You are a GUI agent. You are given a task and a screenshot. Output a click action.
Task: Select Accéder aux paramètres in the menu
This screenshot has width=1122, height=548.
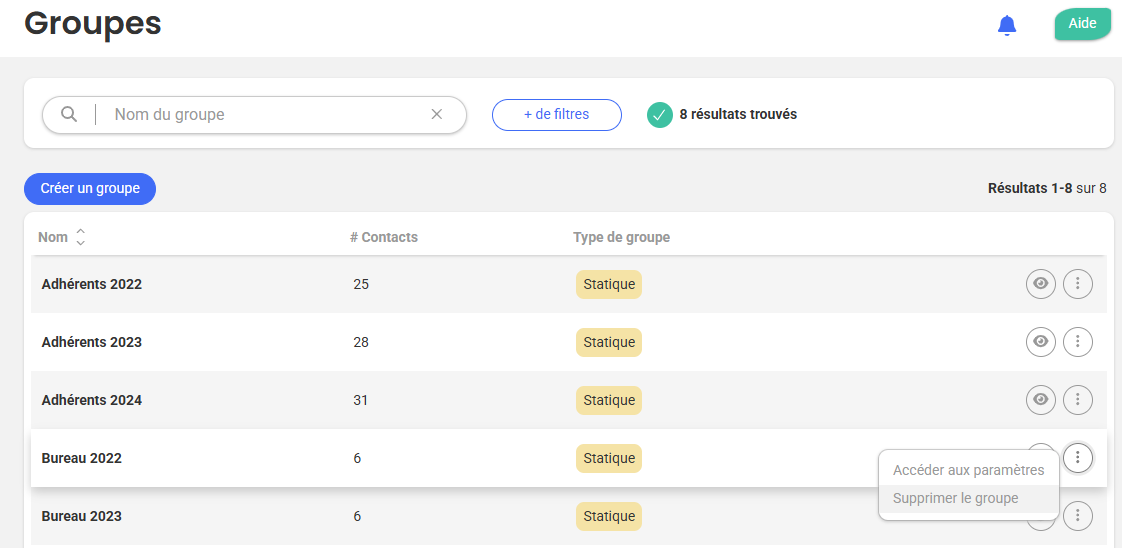[968, 470]
